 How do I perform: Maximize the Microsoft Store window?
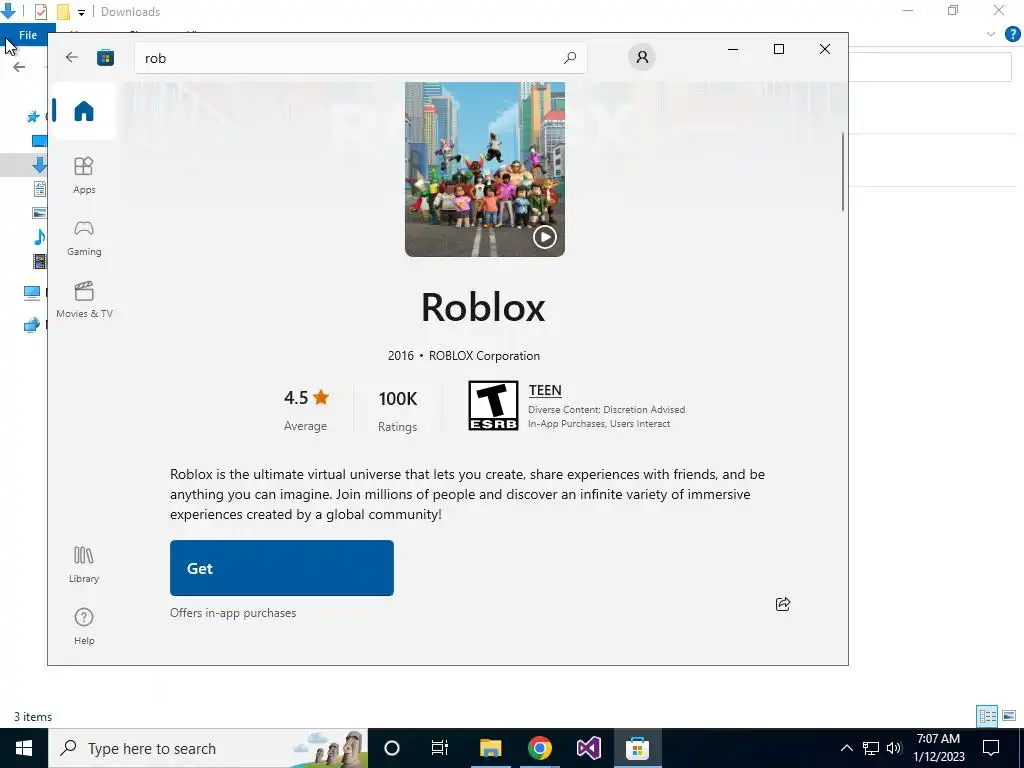coord(778,49)
